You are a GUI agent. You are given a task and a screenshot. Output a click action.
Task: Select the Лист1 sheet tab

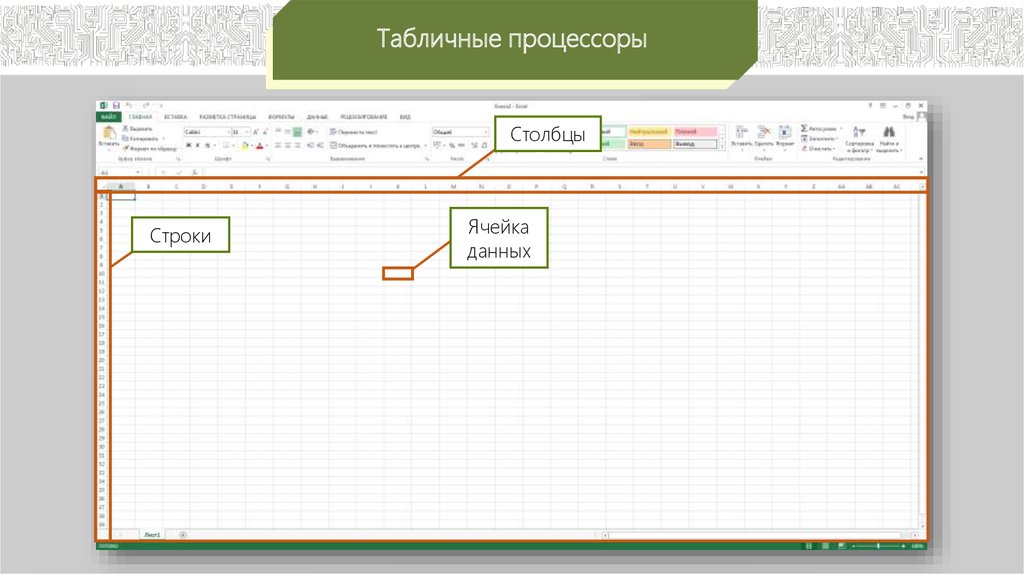152,535
